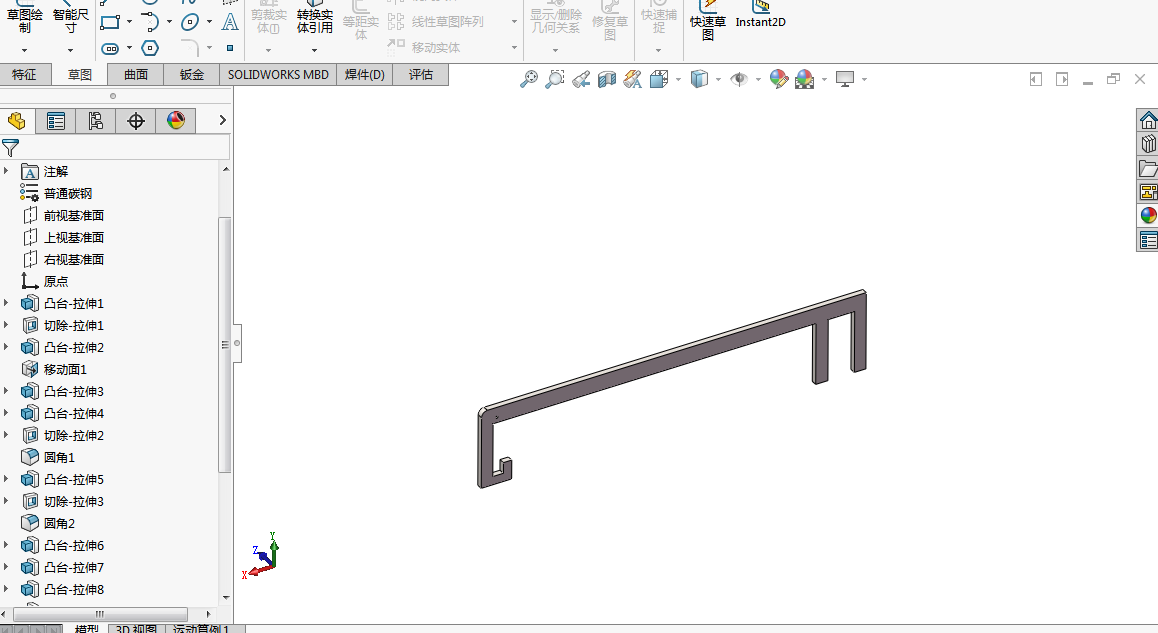Open dropdown arrow next to rectangle tool
The height and width of the screenshot is (633, 1158).
click(x=129, y=22)
